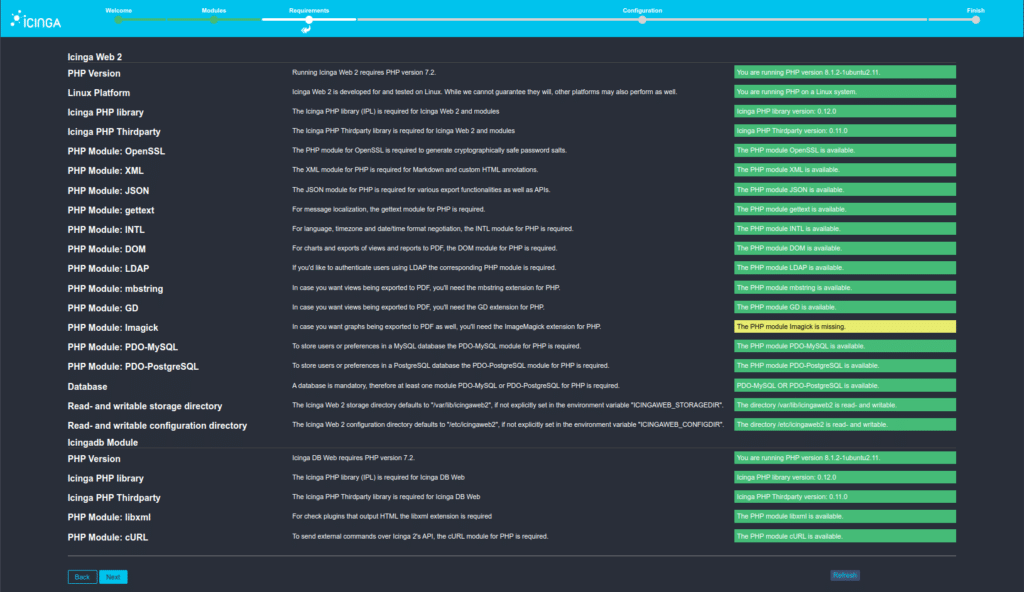Click the LDAP is available status
This screenshot has height=592, width=1024.
point(844,268)
